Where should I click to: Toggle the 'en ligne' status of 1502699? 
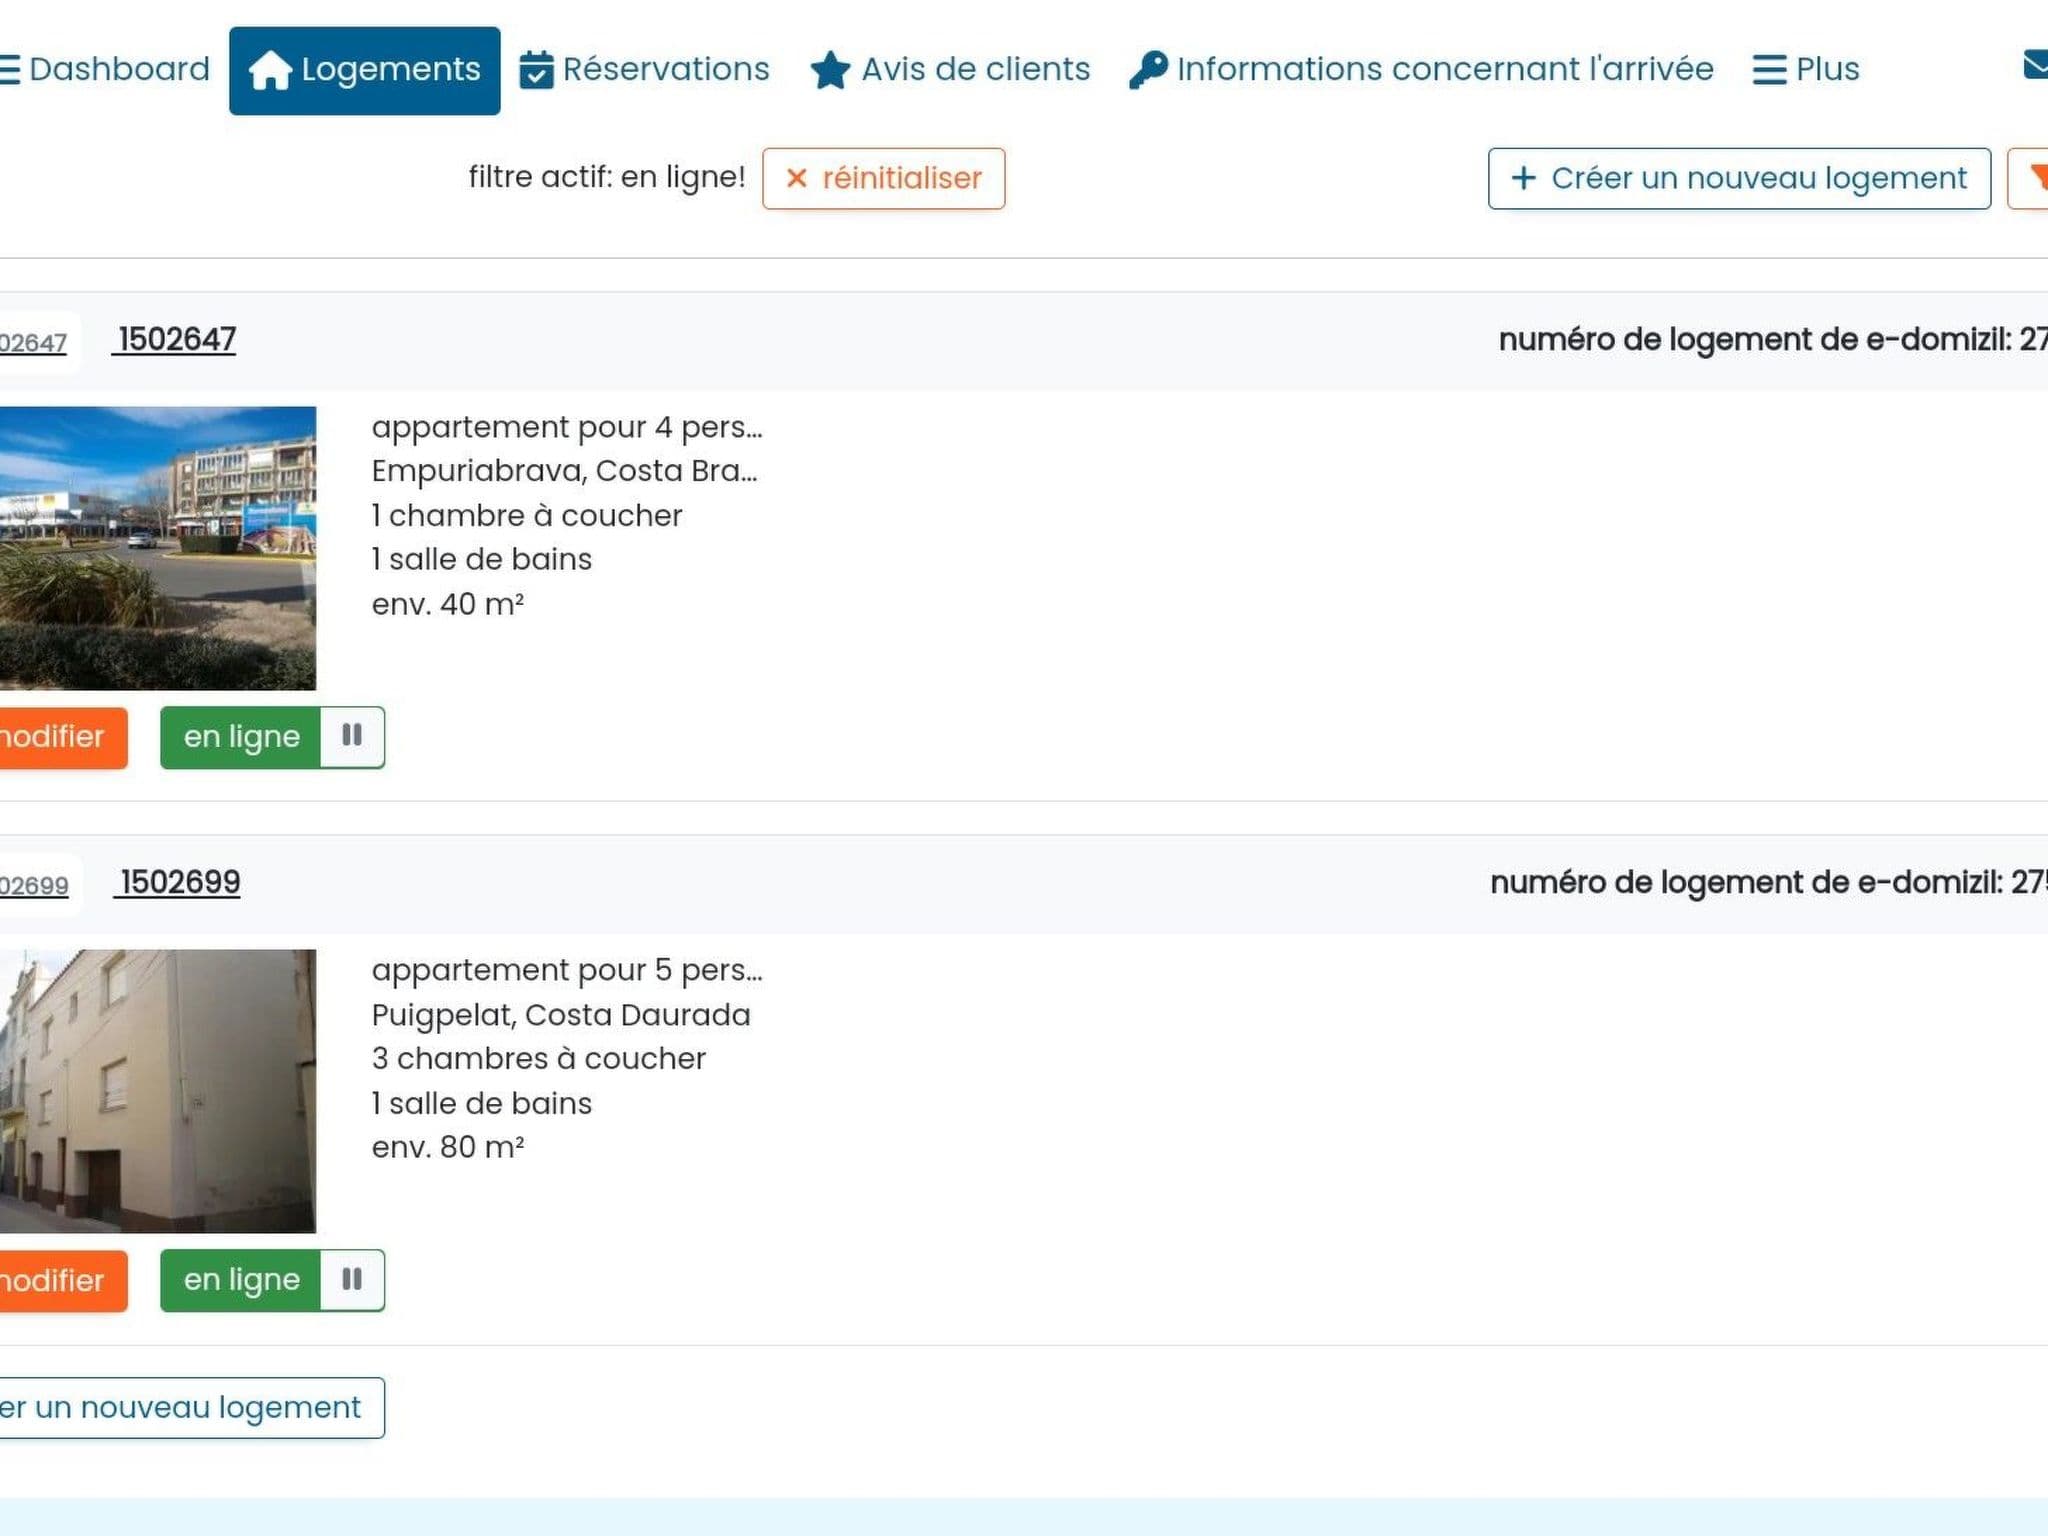tap(241, 1280)
